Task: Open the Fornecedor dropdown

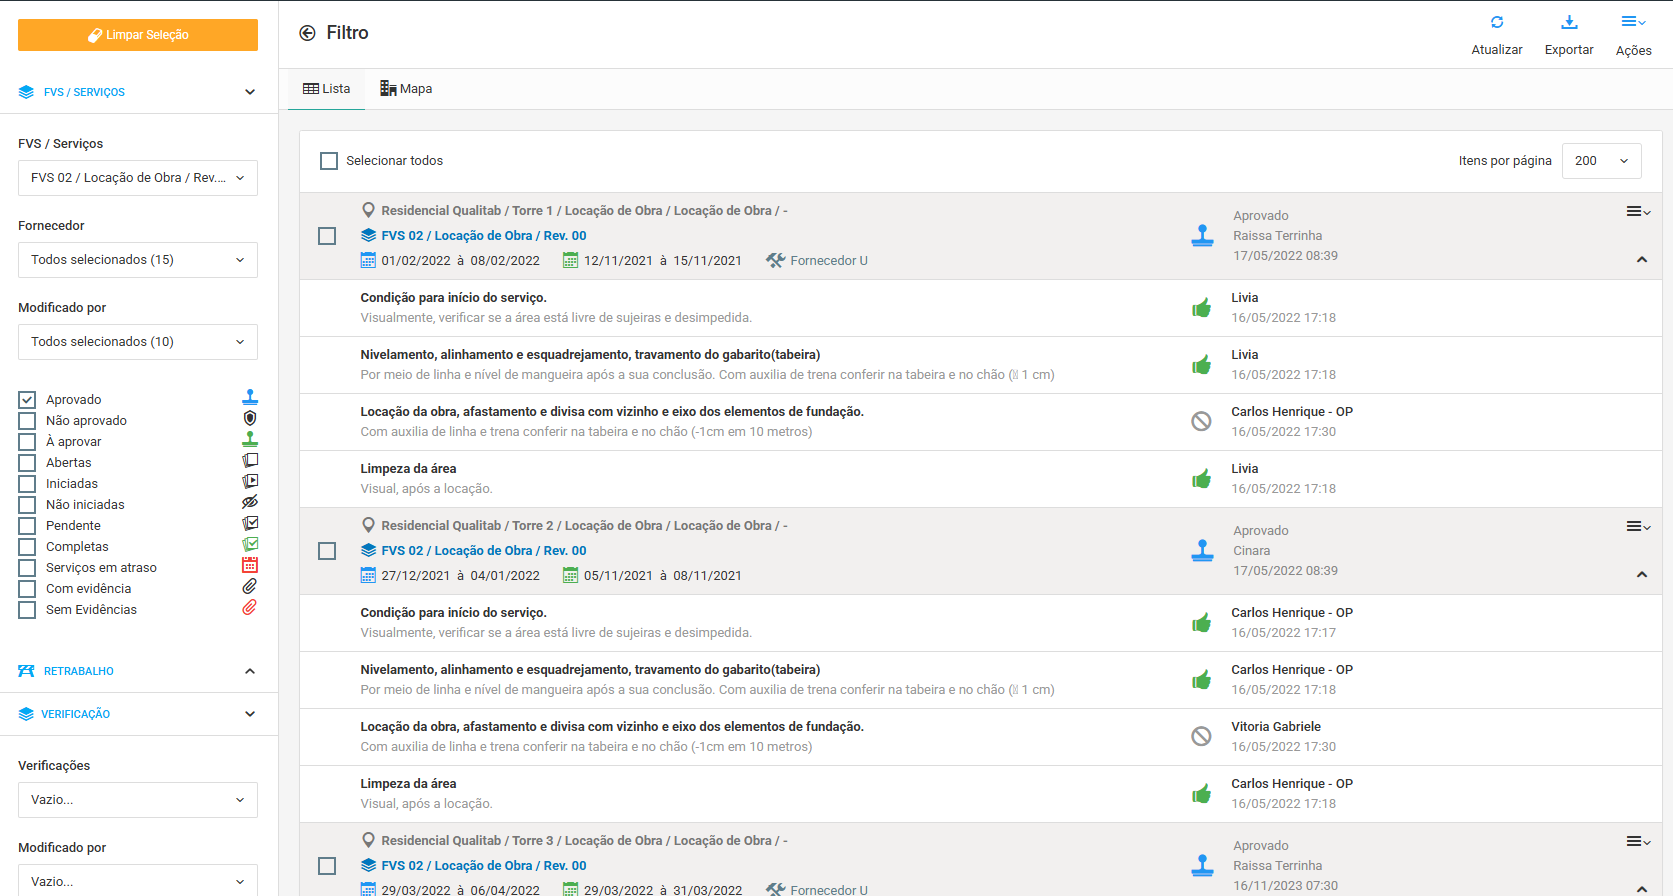Action: coord(138,260)
